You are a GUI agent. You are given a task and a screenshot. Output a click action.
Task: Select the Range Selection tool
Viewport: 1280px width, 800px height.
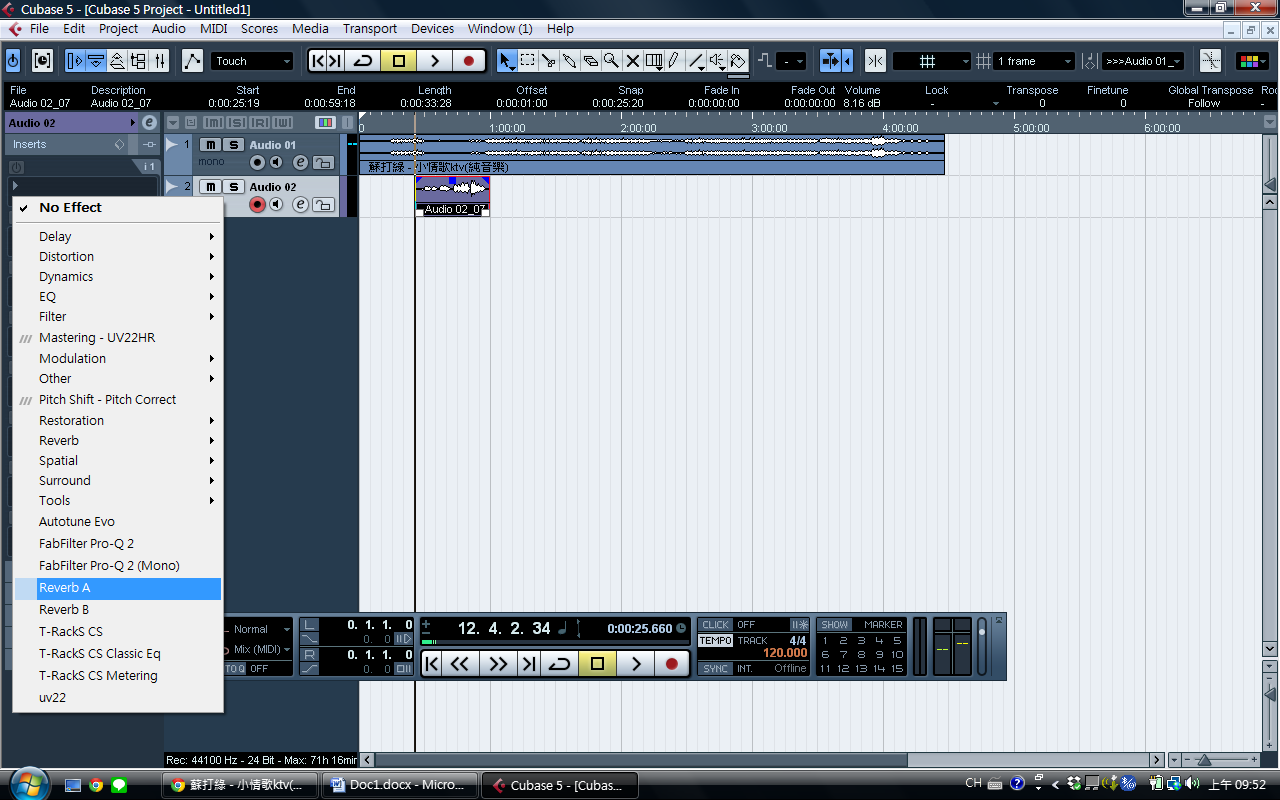[528, 61]
